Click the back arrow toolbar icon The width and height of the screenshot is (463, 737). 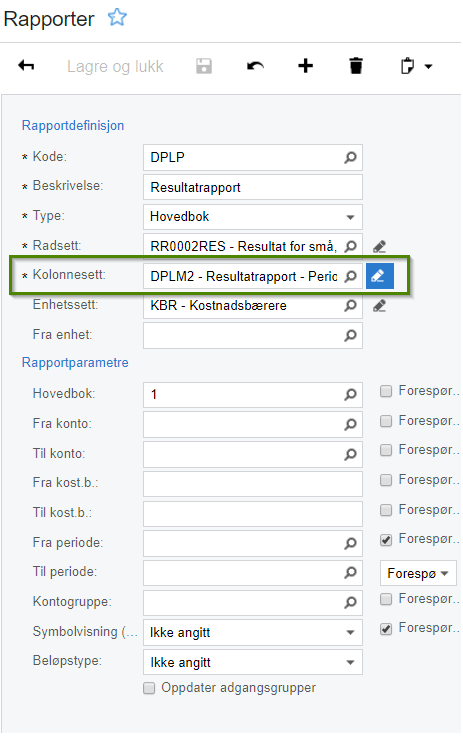click(x=26, y=66)
